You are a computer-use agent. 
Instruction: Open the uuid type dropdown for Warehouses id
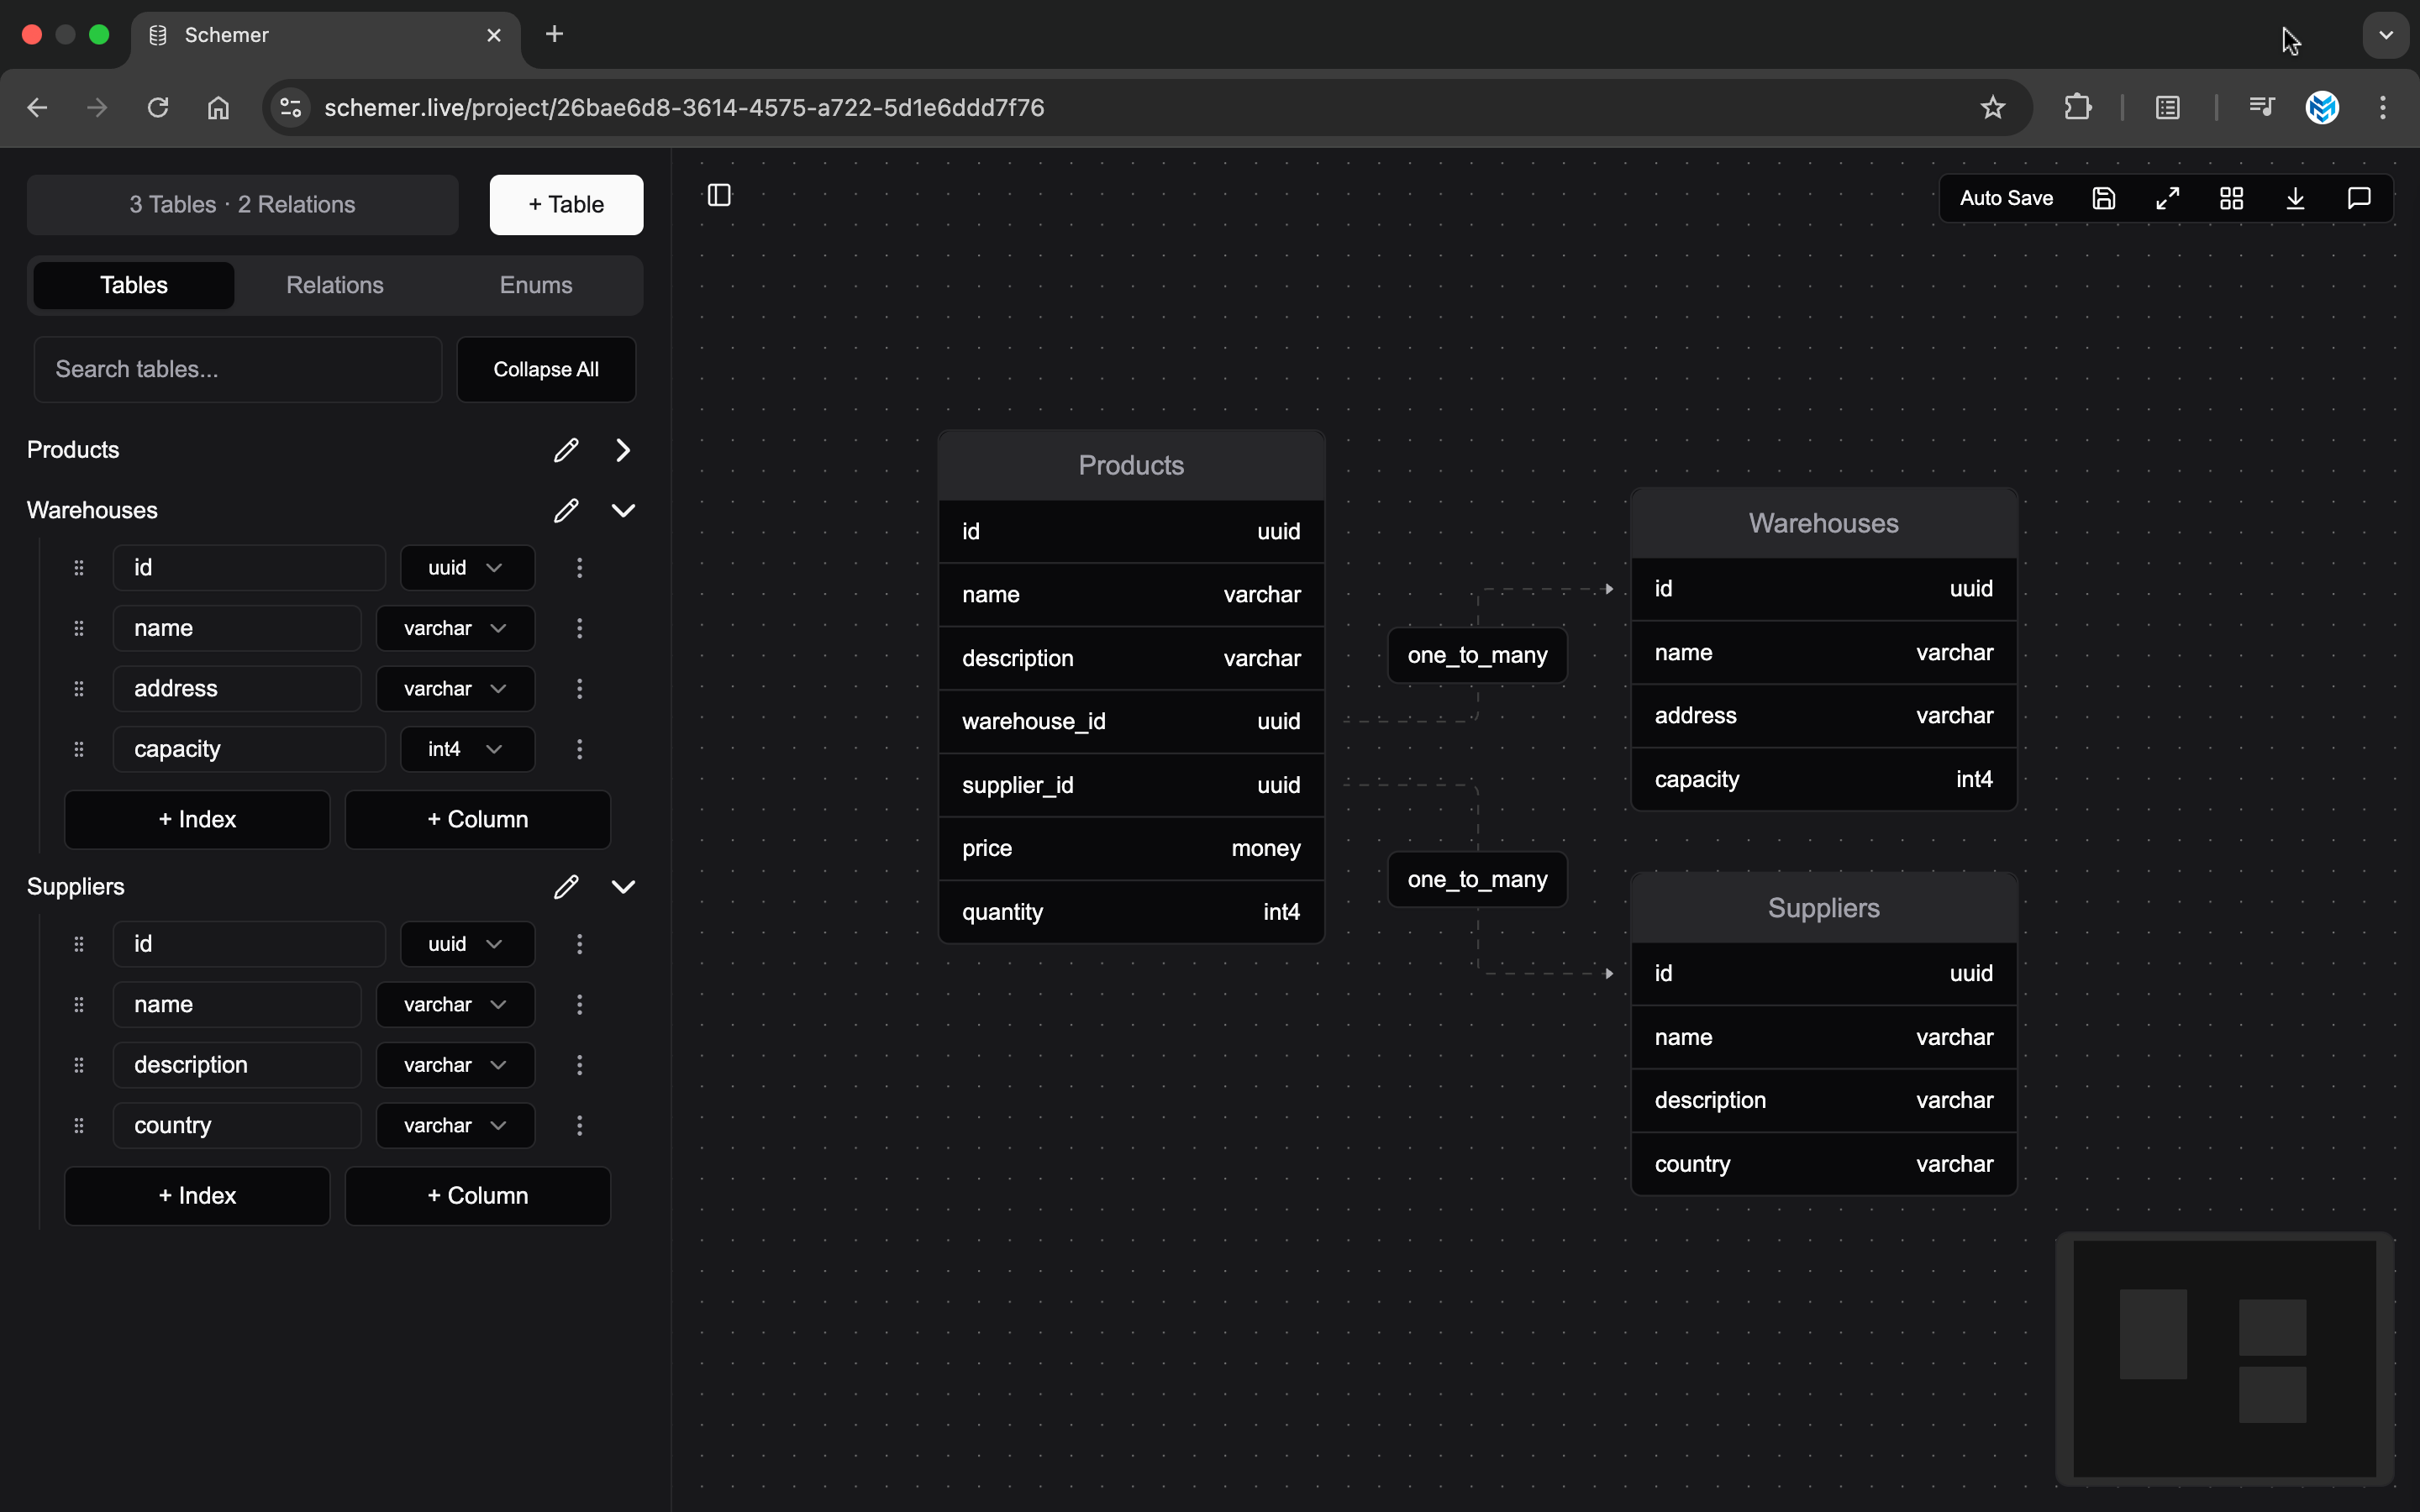coord(466,568)
